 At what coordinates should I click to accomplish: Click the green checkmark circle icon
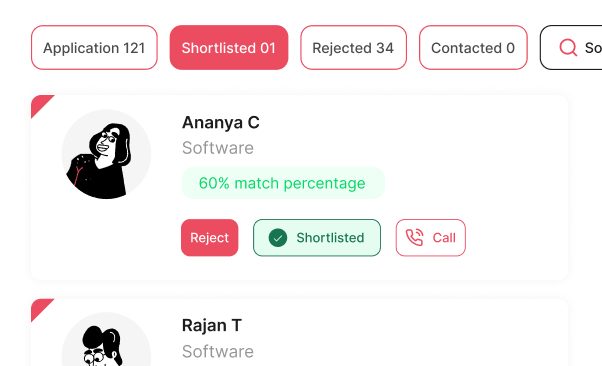[x=278, y=238]
